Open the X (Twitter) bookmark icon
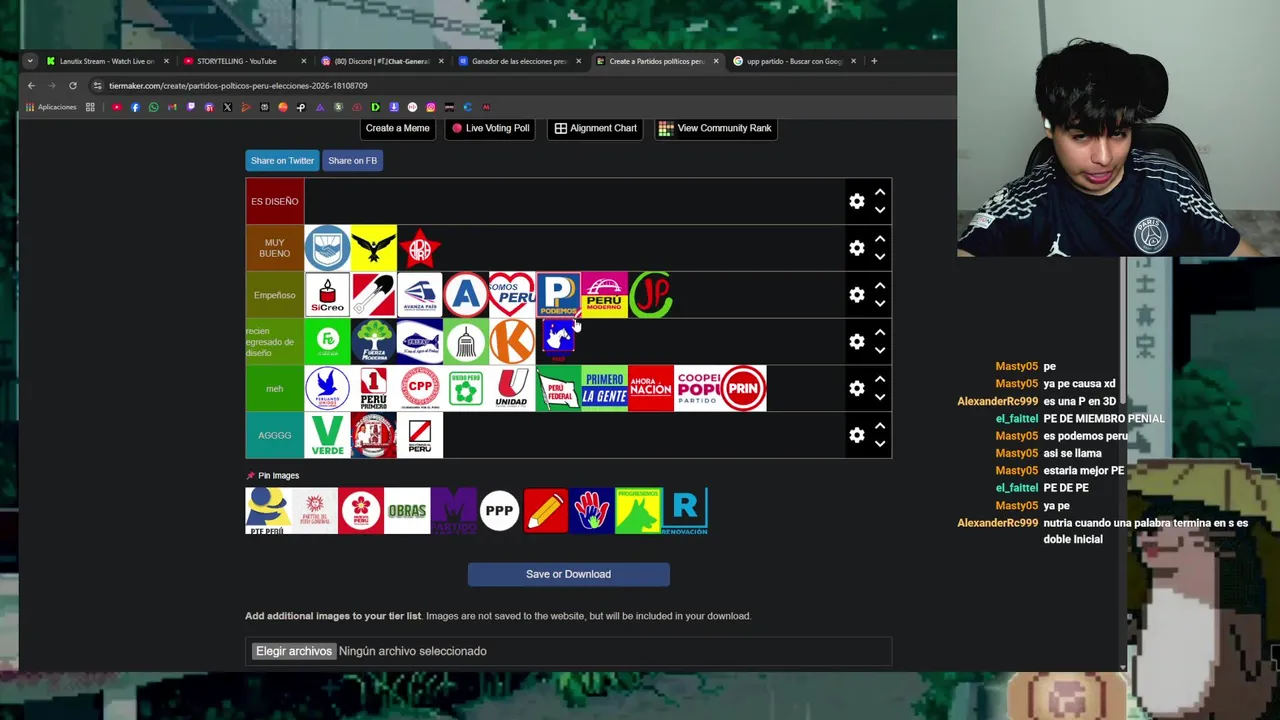1280x720 pixels. pyautogui.click(x=227, y=107)
